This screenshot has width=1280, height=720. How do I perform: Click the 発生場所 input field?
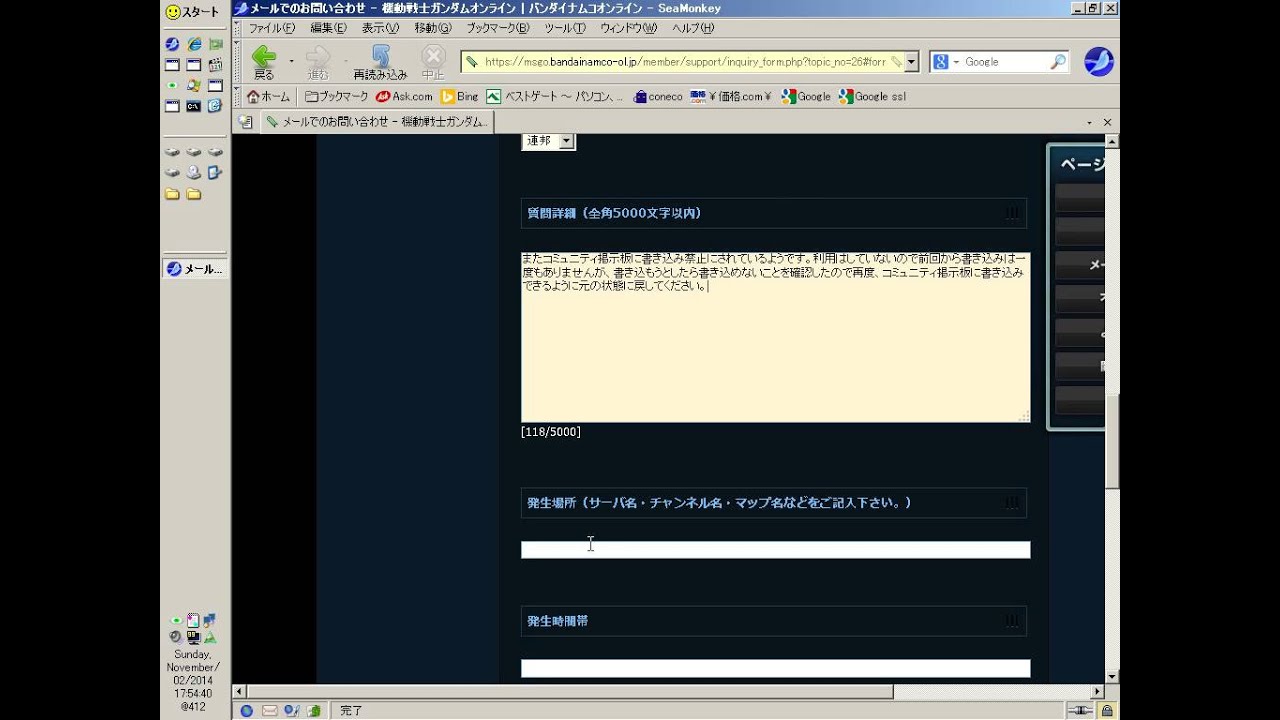(x=775, y=550)
